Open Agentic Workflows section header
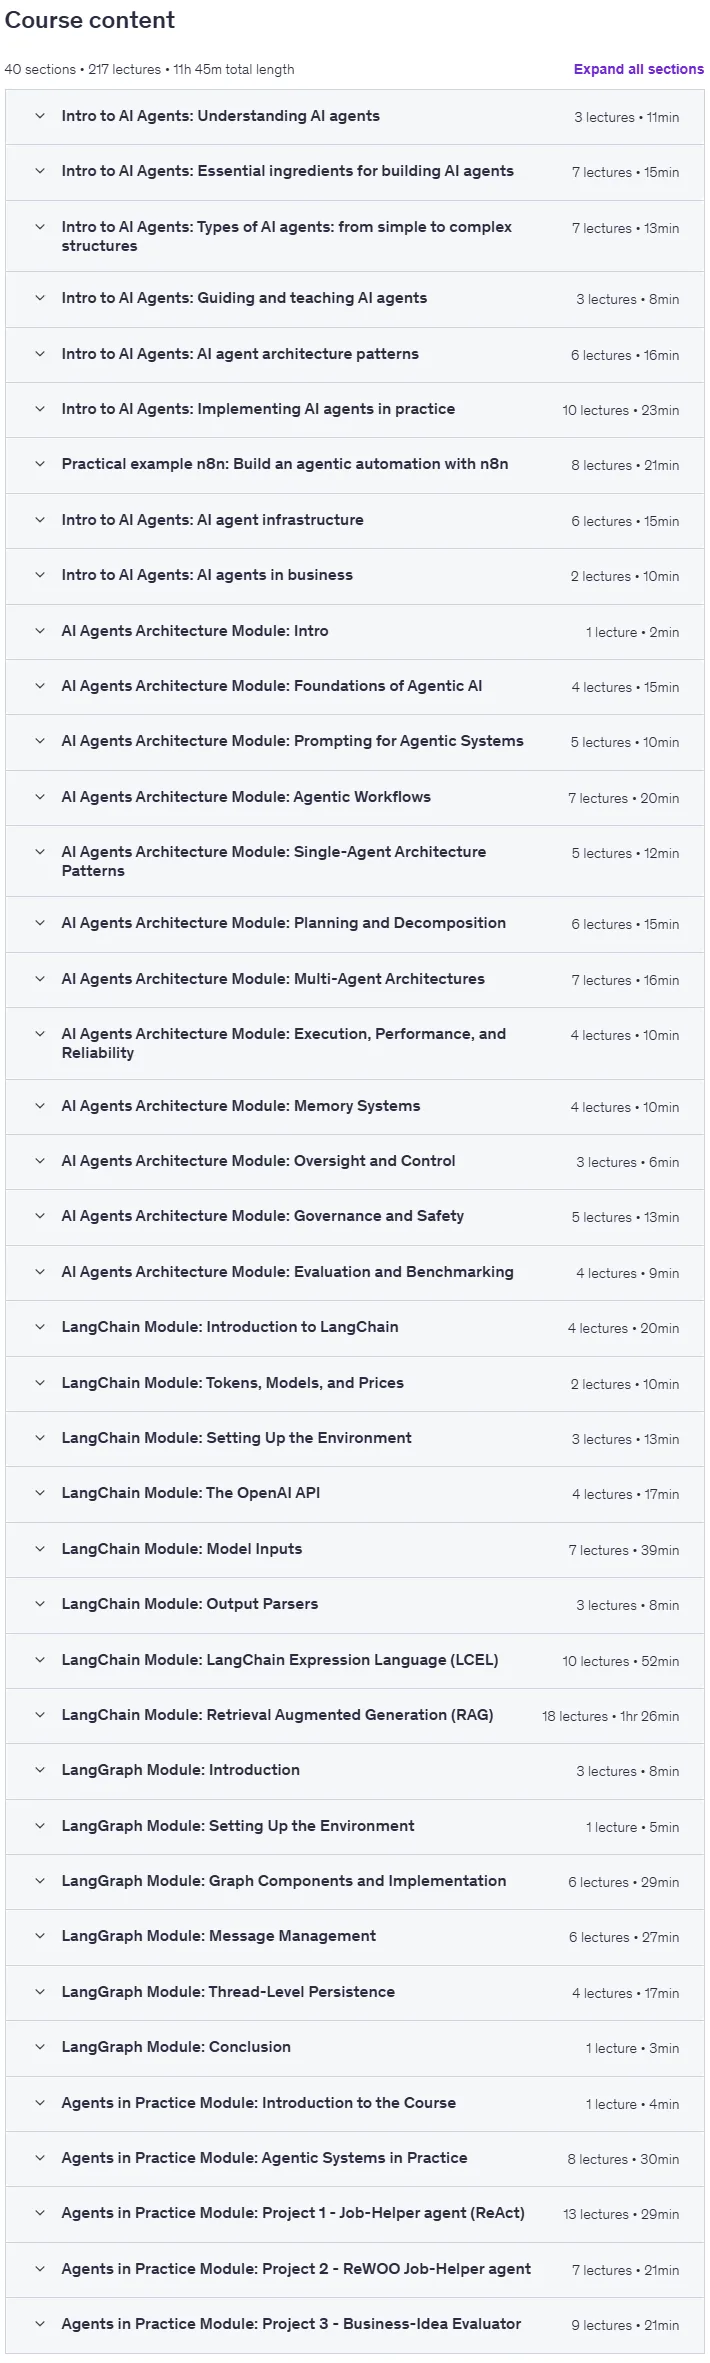 [355, 797]
